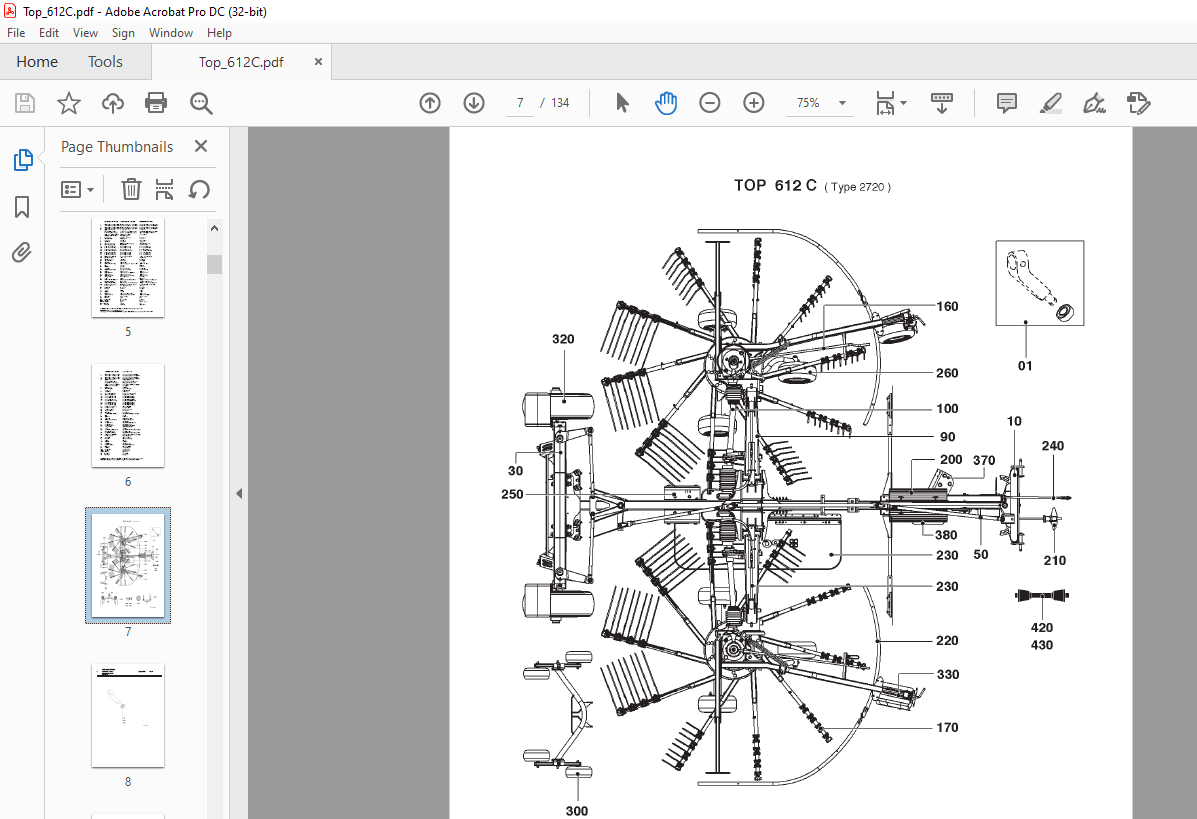1197x819 pixels.
Task: Activate the Hand pan tool
Action: click(x=666, y=103)
